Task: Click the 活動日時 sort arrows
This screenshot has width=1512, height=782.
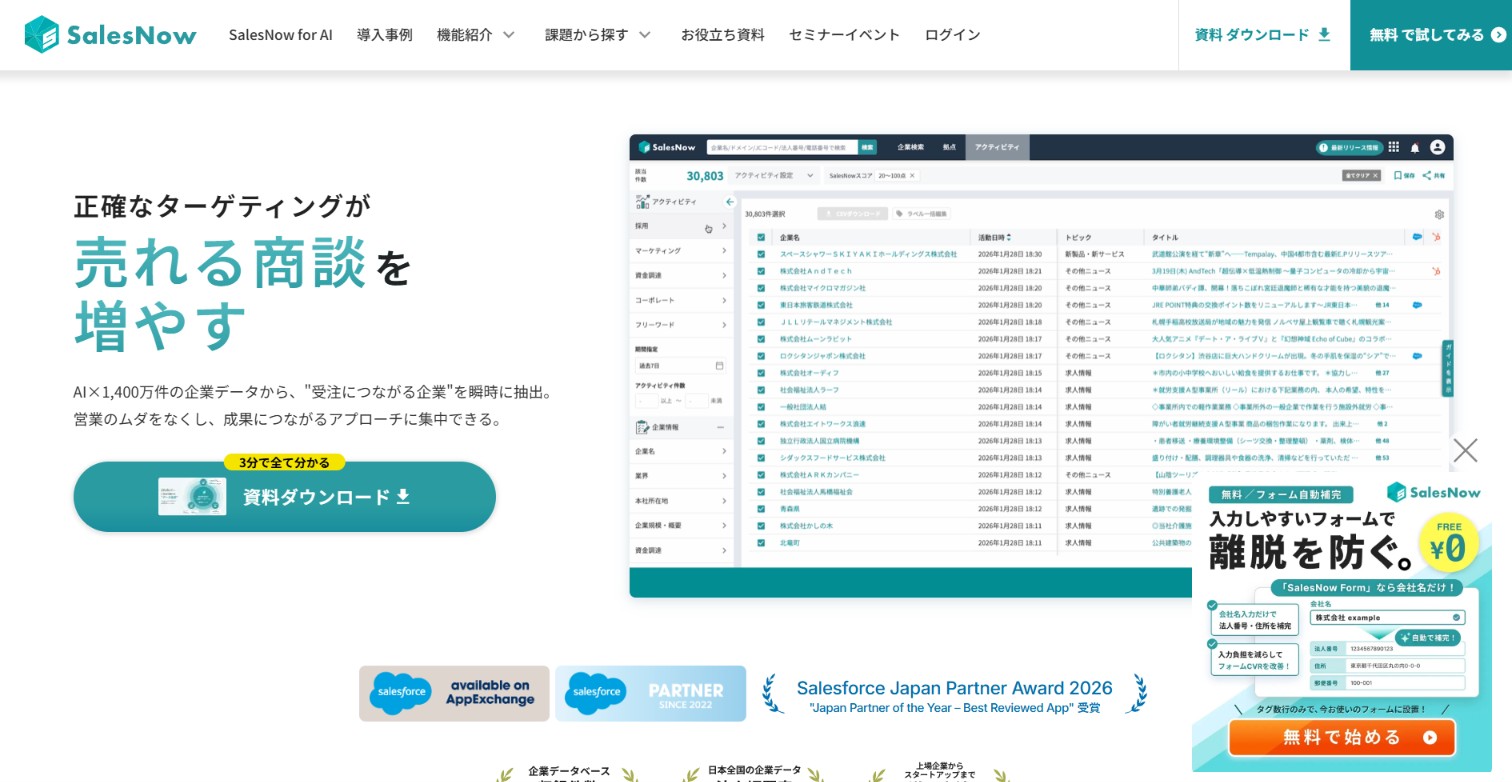Action: pyautogui.click(x=1009, y=237)
